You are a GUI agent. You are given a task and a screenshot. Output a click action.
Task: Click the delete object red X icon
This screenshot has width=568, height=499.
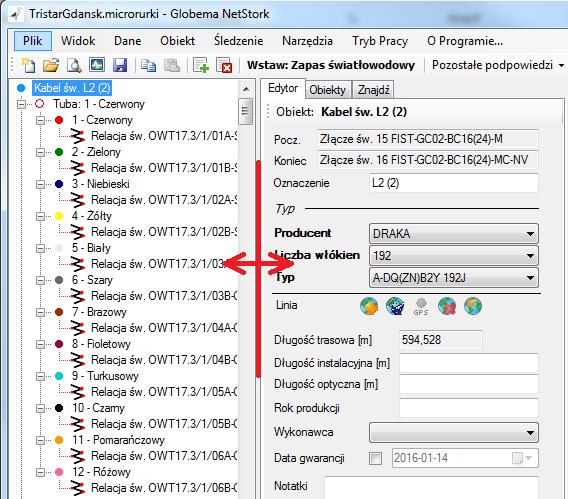pyautogui.click(x=224, y=66)
